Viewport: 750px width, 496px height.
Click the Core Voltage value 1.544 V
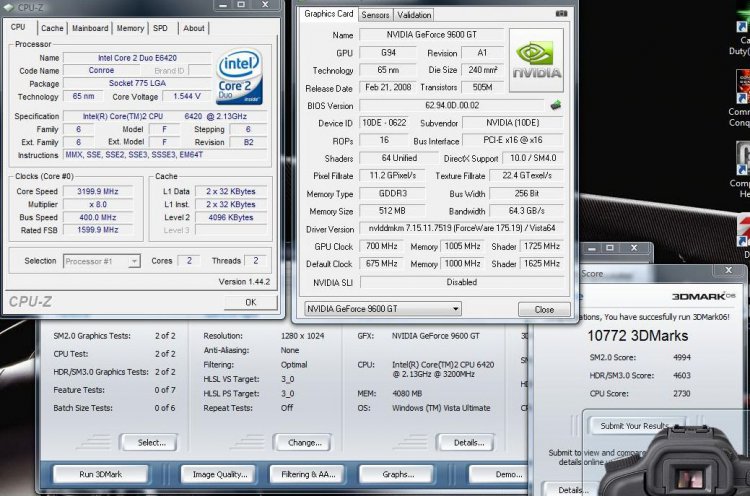(x=187, y=97)
